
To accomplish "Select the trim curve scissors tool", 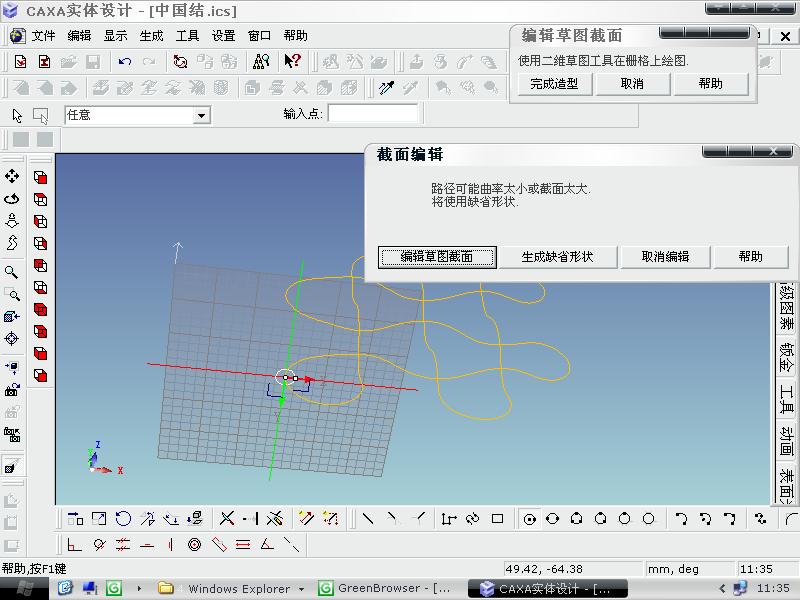I will click(x=227, y=519).
